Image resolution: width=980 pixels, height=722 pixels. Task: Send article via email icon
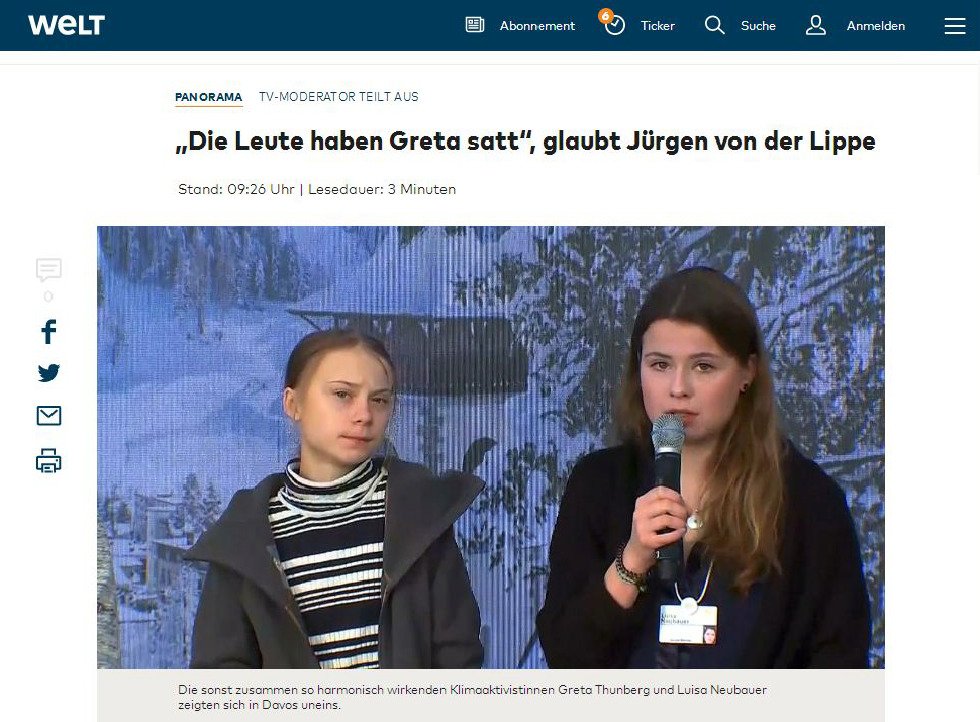coord(49,416)
